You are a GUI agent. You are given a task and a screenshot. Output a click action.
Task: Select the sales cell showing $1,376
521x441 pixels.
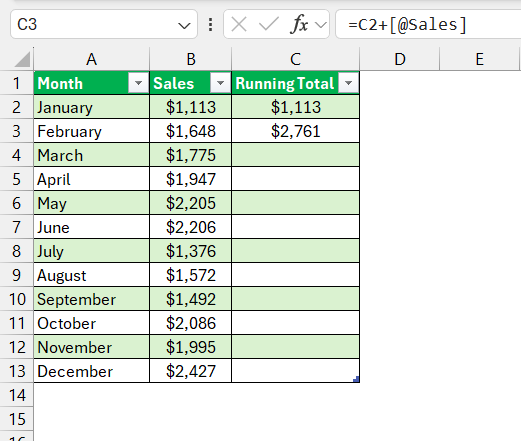click(191, 251)
